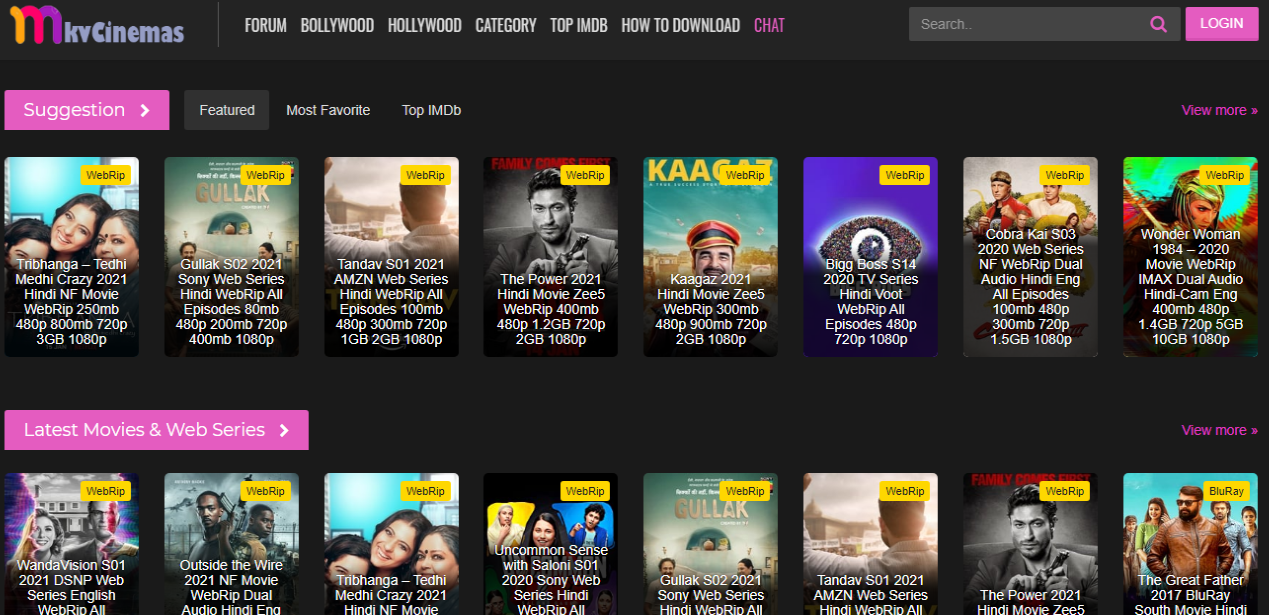This screenshot has height=615, width=1269.
Task: Open Tribhanga poster in Suggestion row
Action: coord(72,257)
